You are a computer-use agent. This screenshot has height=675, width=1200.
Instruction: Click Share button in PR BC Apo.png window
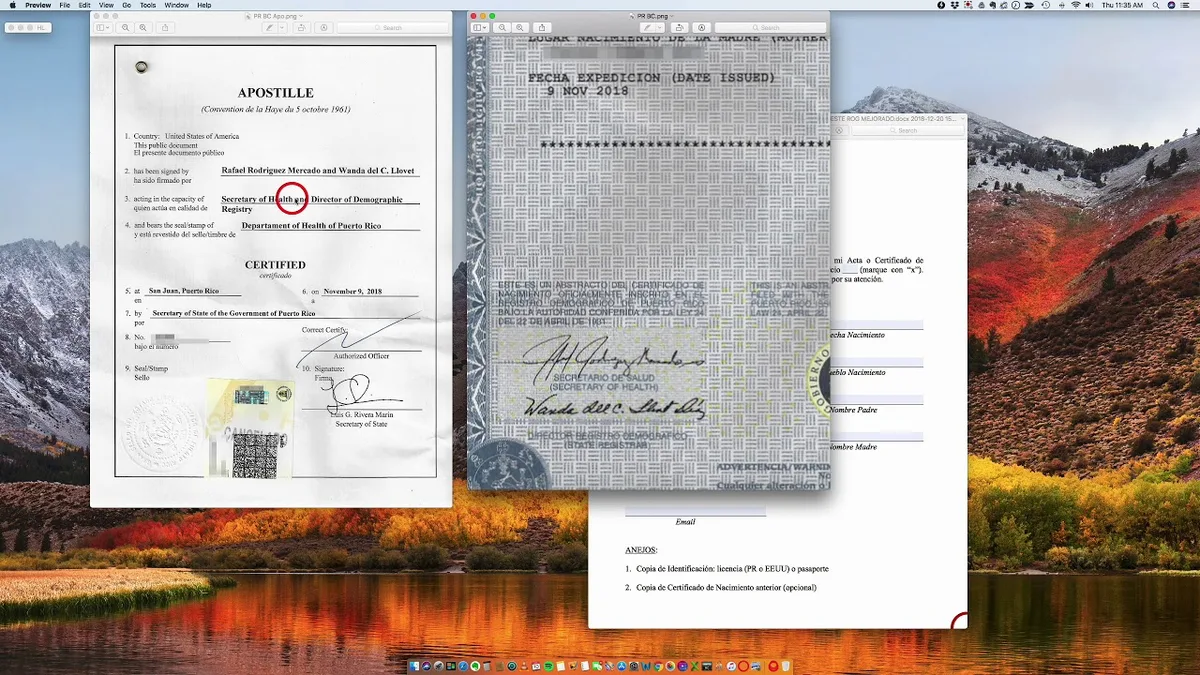click(166, 27)
